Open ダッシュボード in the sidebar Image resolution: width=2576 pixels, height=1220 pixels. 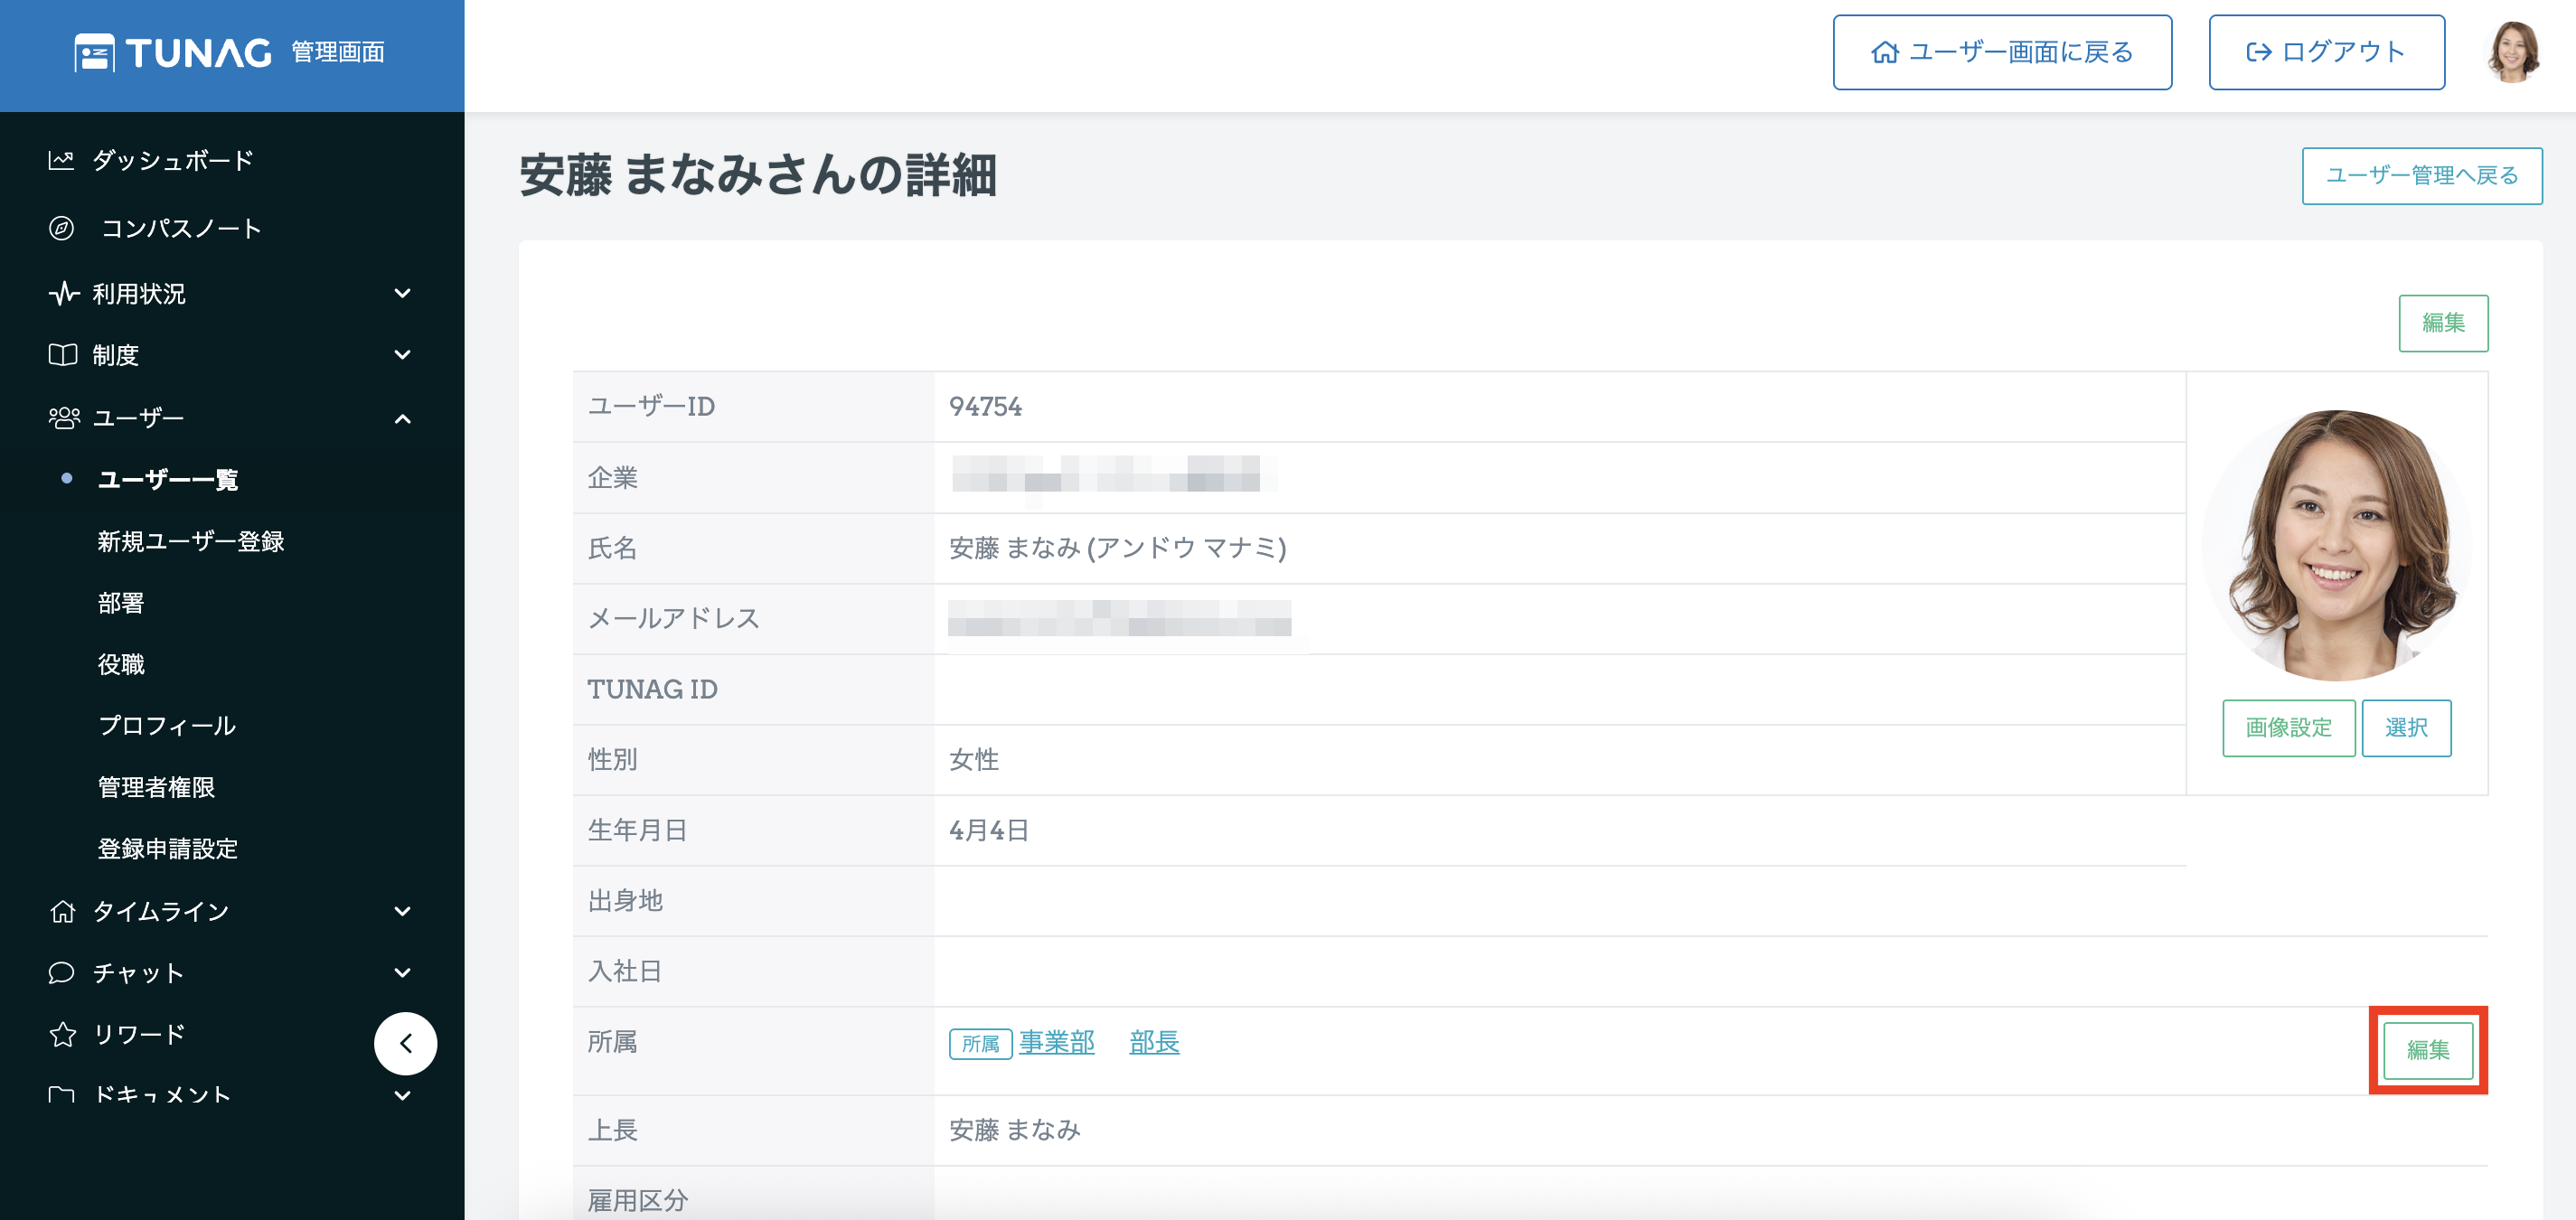[173, 160]
